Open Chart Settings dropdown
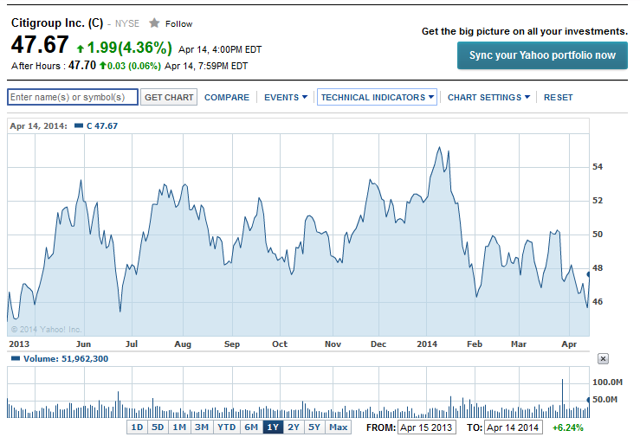The image size is (640, 437). coord(489,97)
